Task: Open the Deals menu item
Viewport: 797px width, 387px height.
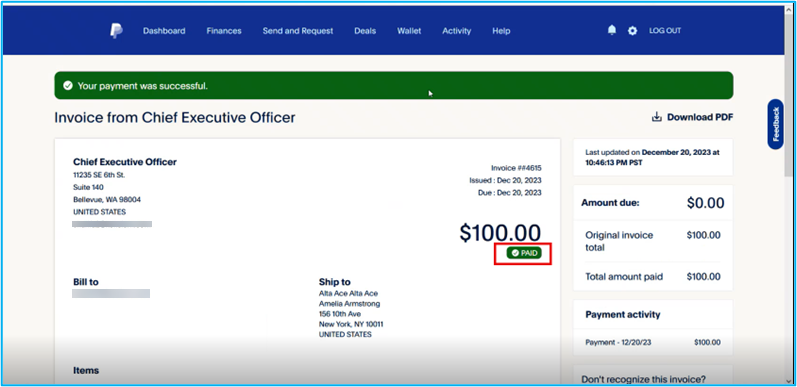Action: tap(365, 31)
